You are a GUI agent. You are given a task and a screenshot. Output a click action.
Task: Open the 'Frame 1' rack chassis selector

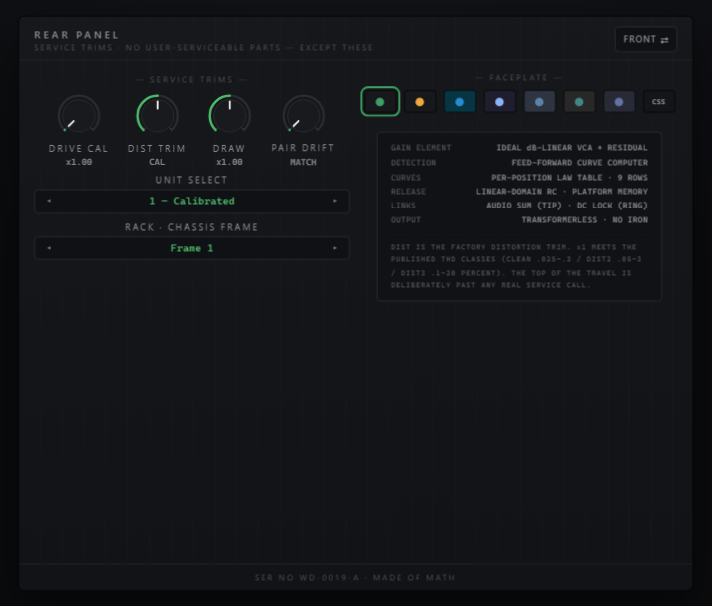(x=192, y=248)
